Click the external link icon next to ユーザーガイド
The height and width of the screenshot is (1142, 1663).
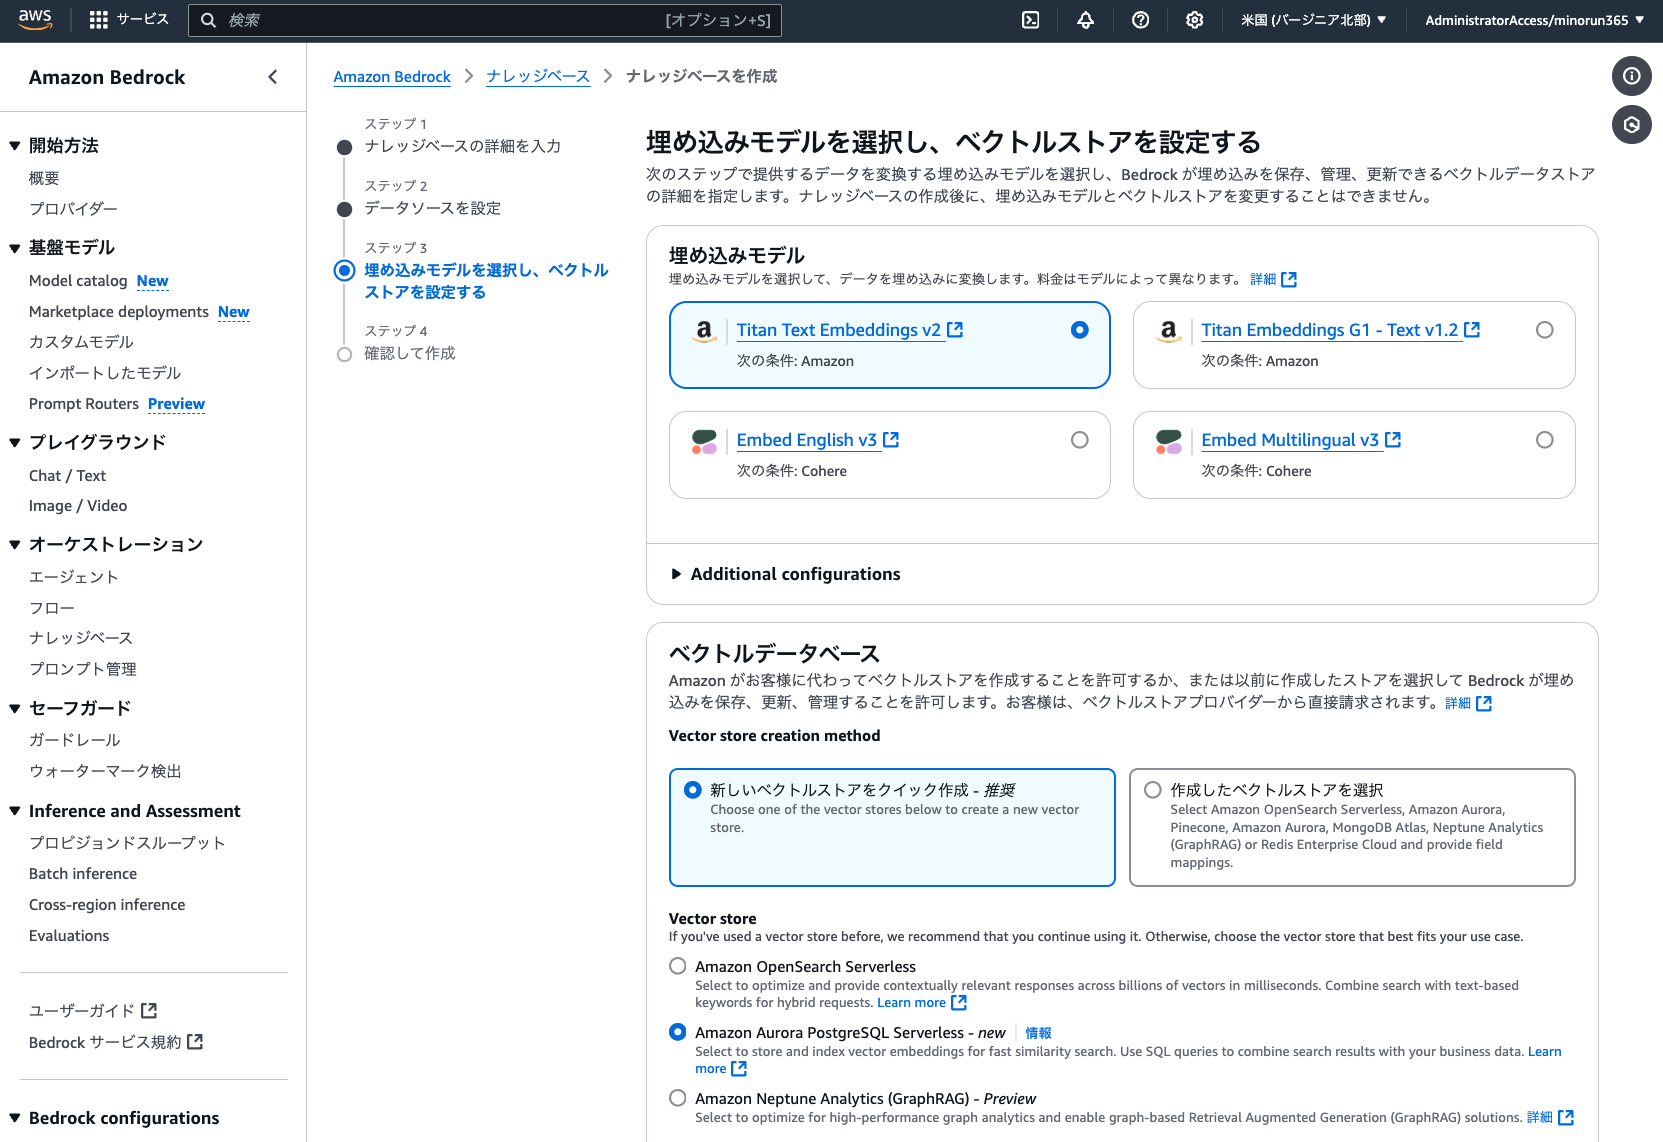(149, 1010)
